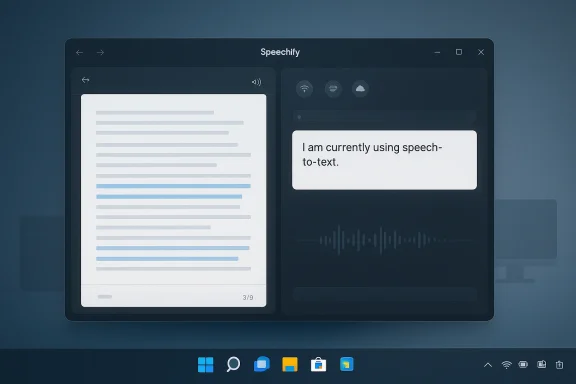Expand the system tray hidden icons chevron
The image size is (576, 384).
tap(488, 365)
